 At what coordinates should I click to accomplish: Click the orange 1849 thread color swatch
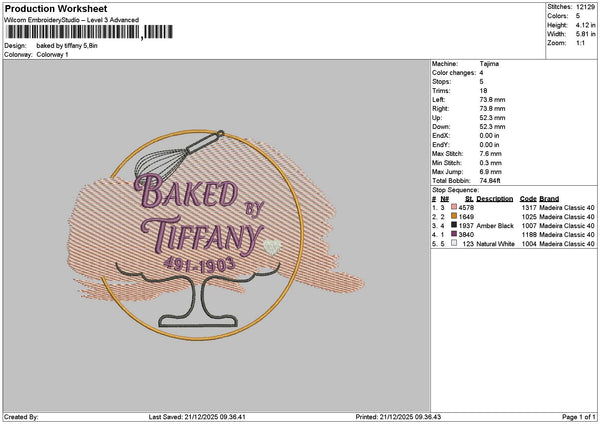click(454, 216)
